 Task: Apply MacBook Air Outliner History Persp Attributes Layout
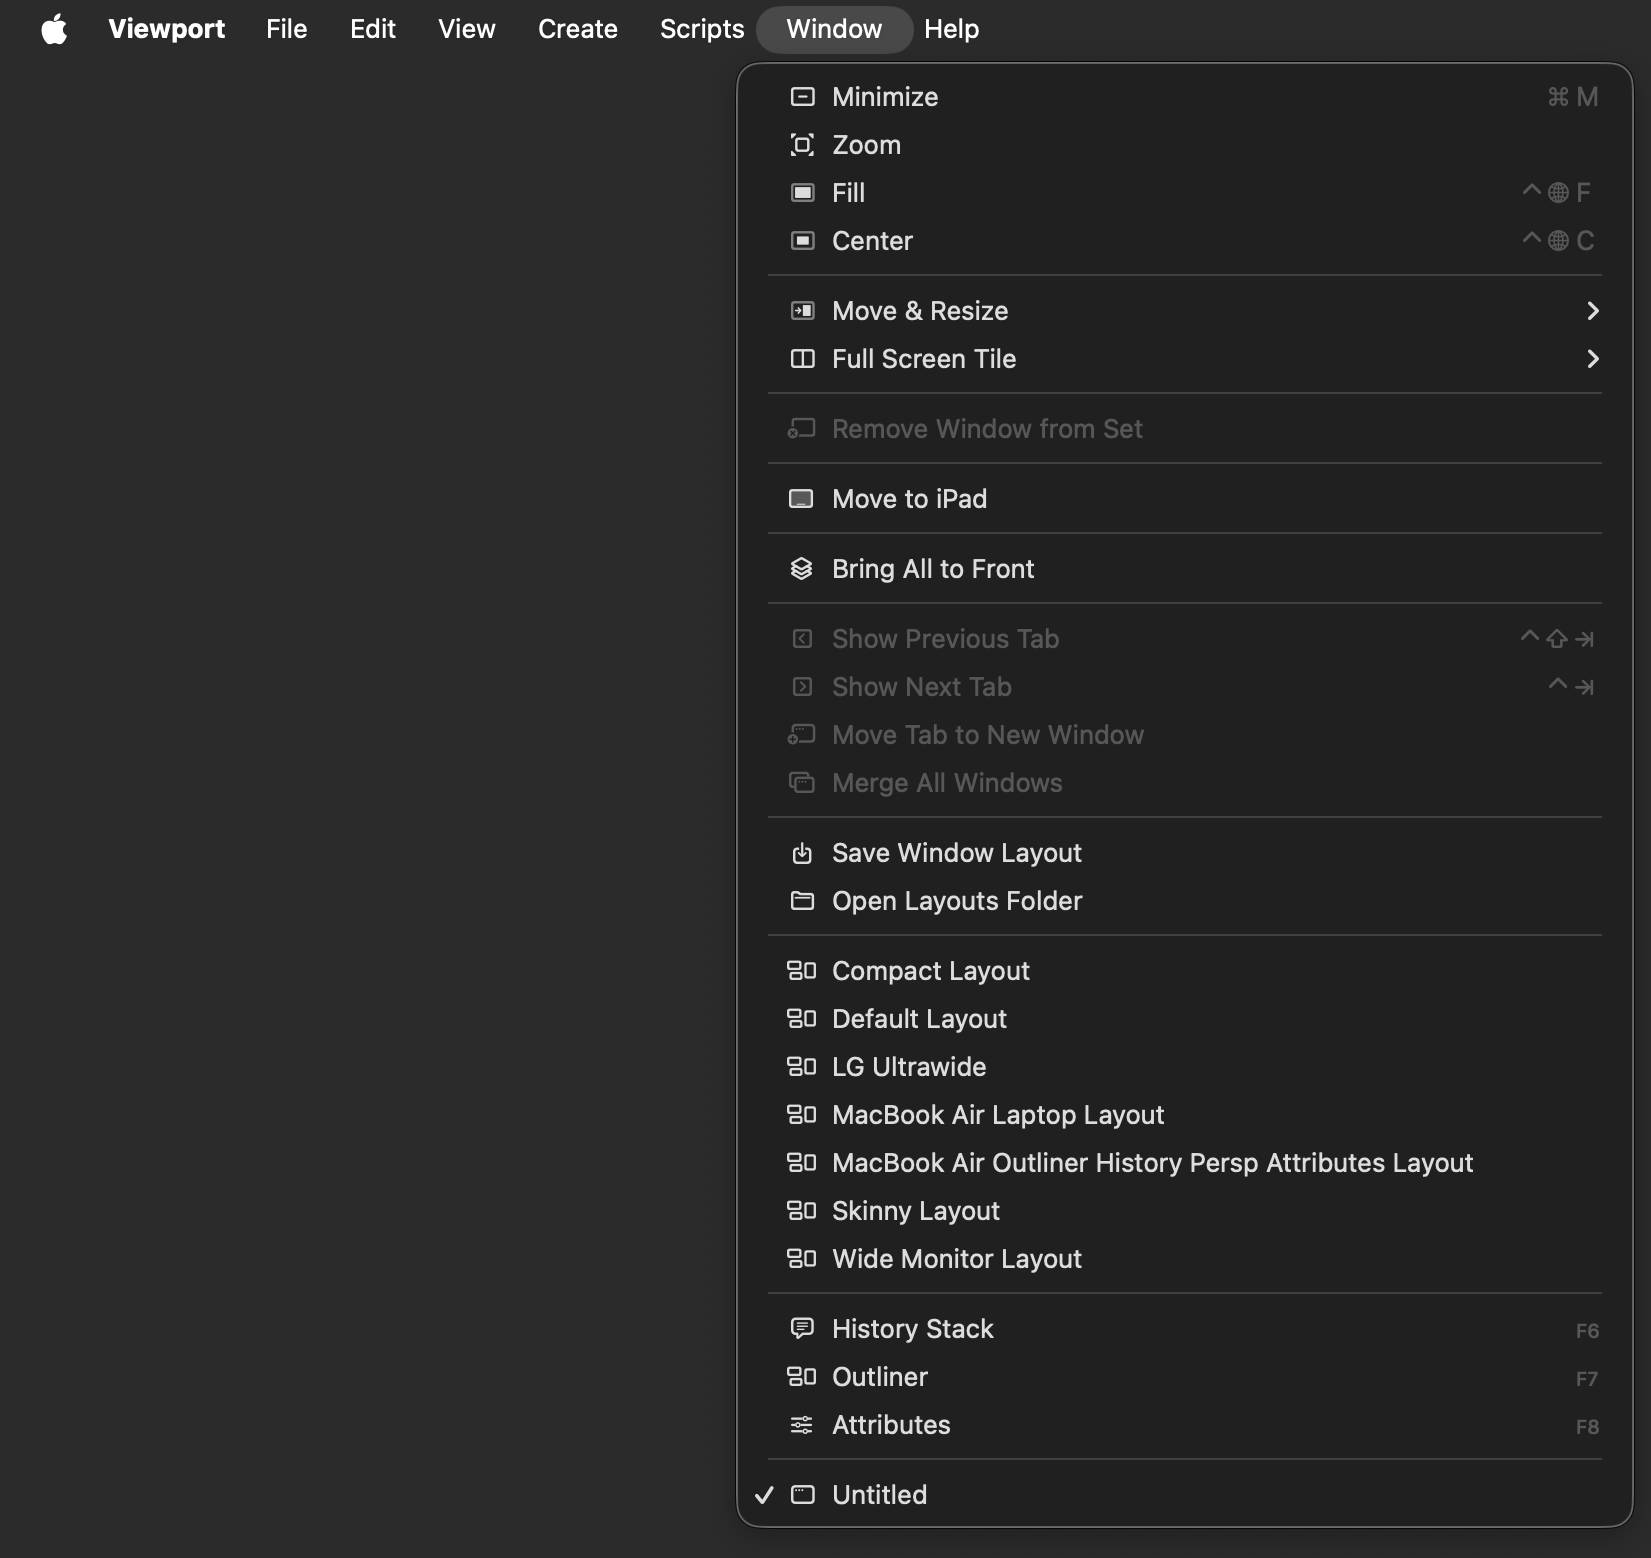(1184, 1163)
